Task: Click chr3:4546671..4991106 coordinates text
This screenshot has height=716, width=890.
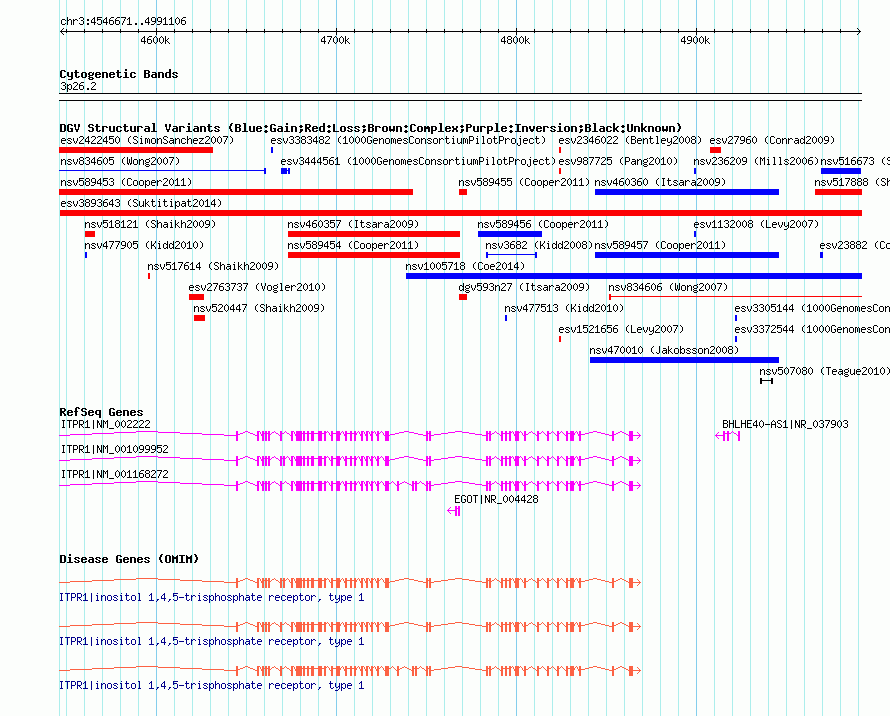Action: (123, 21)
